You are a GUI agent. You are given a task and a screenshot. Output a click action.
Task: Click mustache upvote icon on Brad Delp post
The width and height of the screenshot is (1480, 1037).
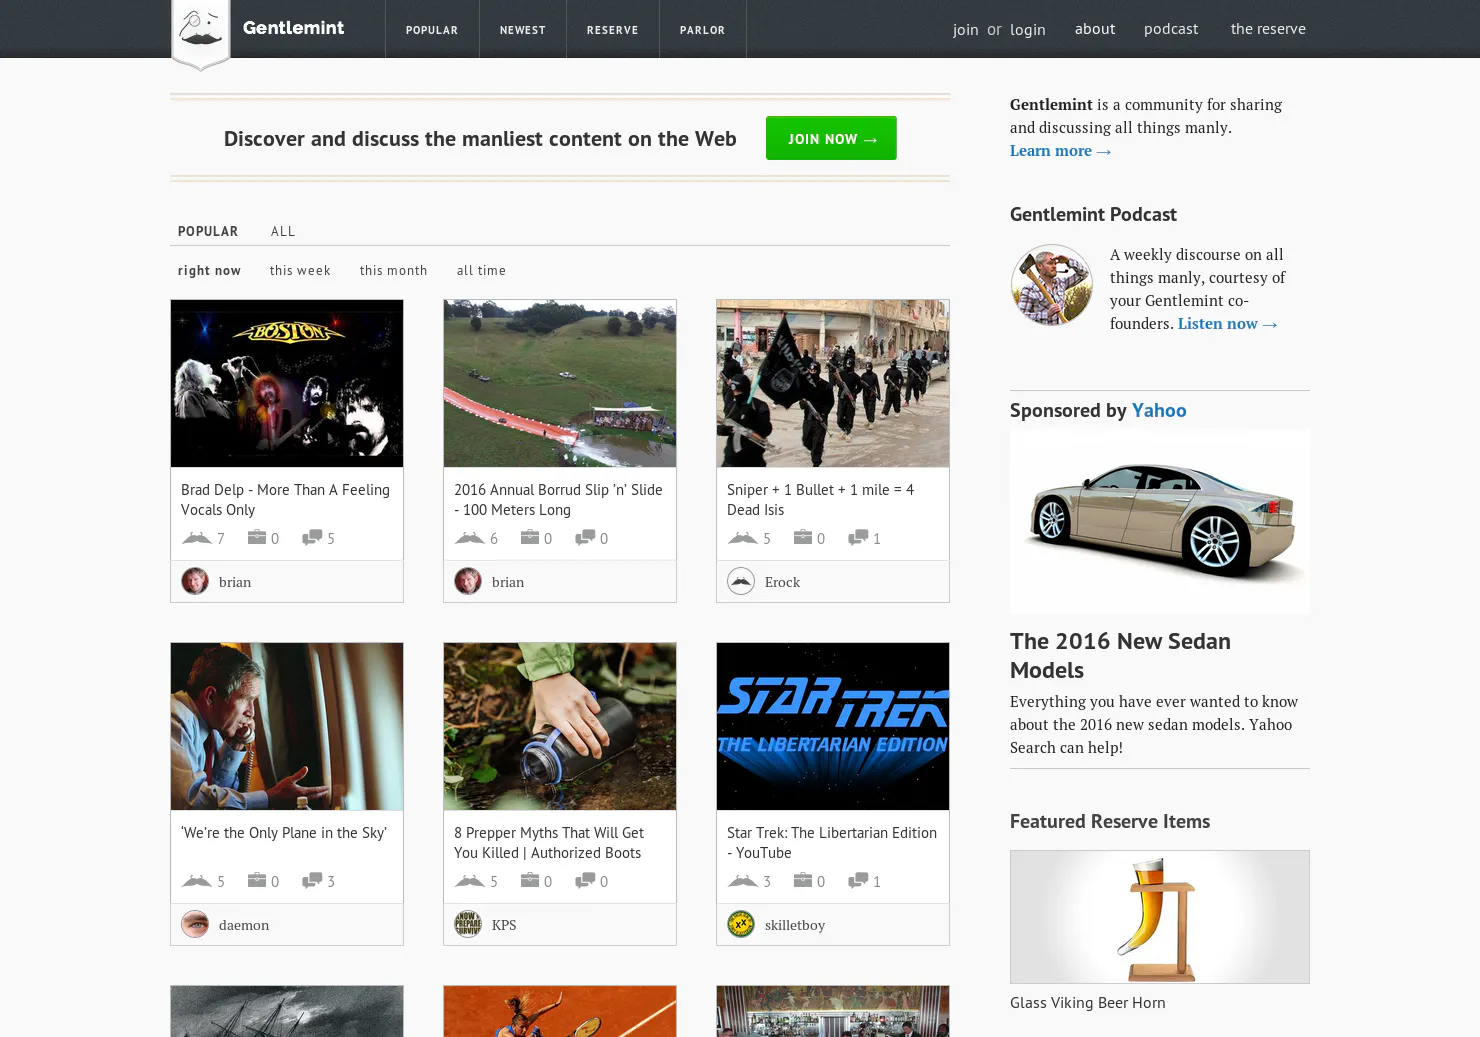(196, 537)
